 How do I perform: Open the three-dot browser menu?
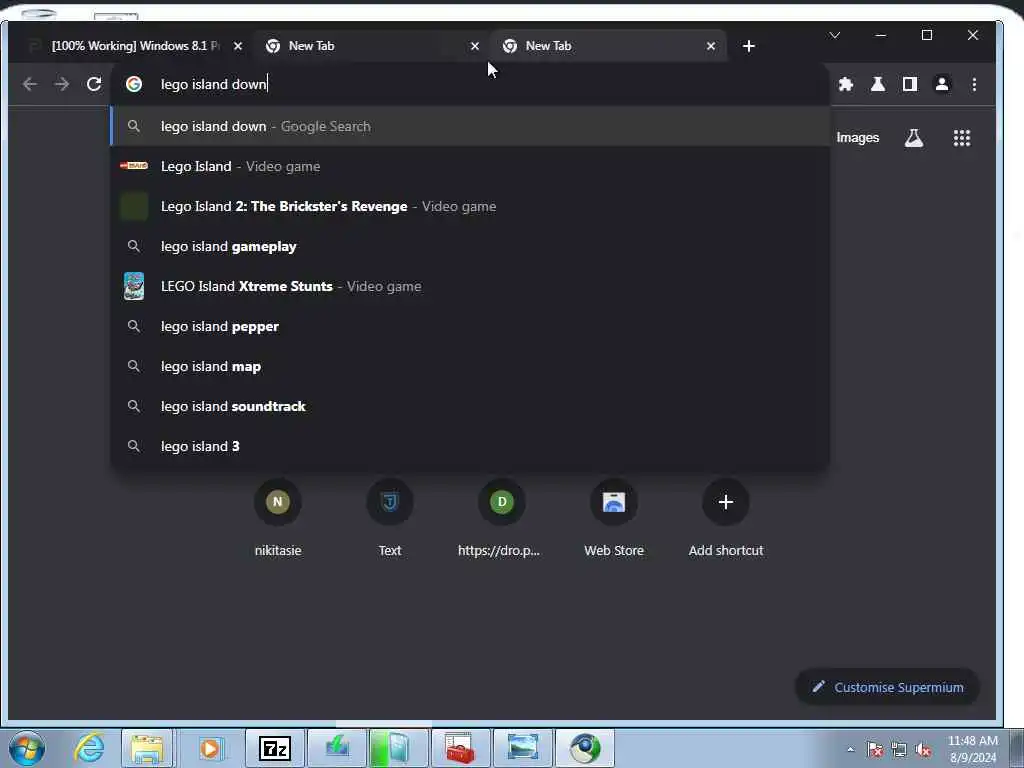(x=974, y=84)
